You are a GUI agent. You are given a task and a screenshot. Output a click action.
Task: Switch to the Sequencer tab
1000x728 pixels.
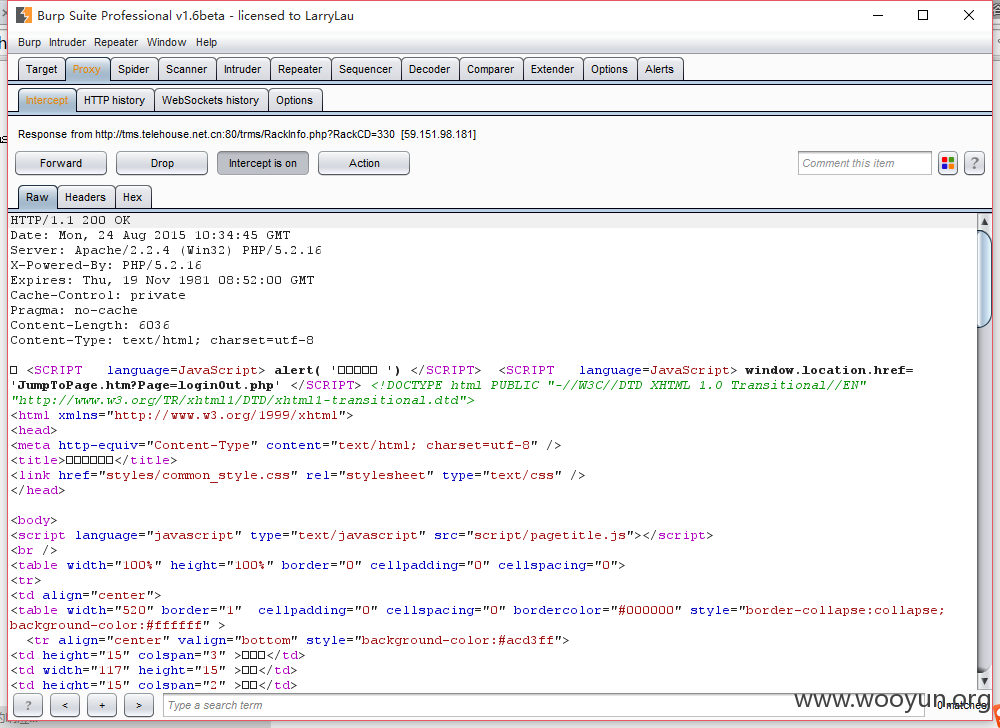point(365,69)
